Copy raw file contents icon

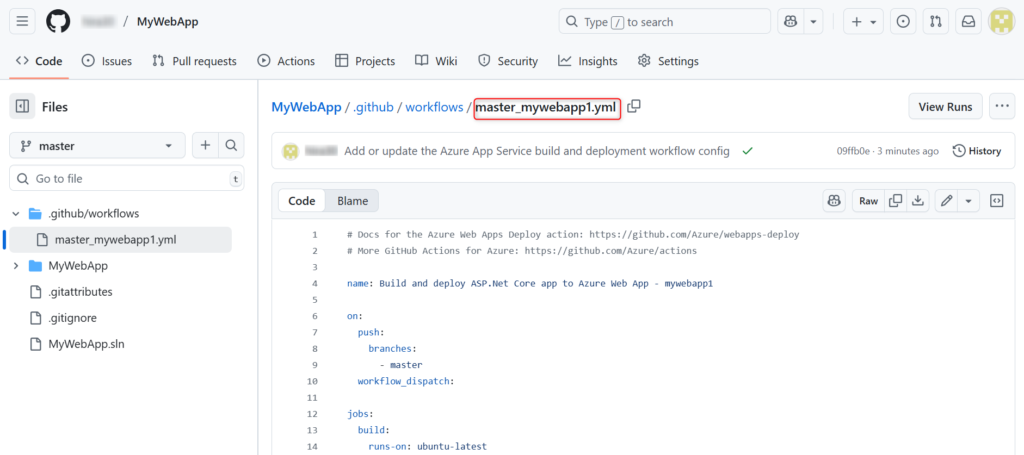(896, 200)
